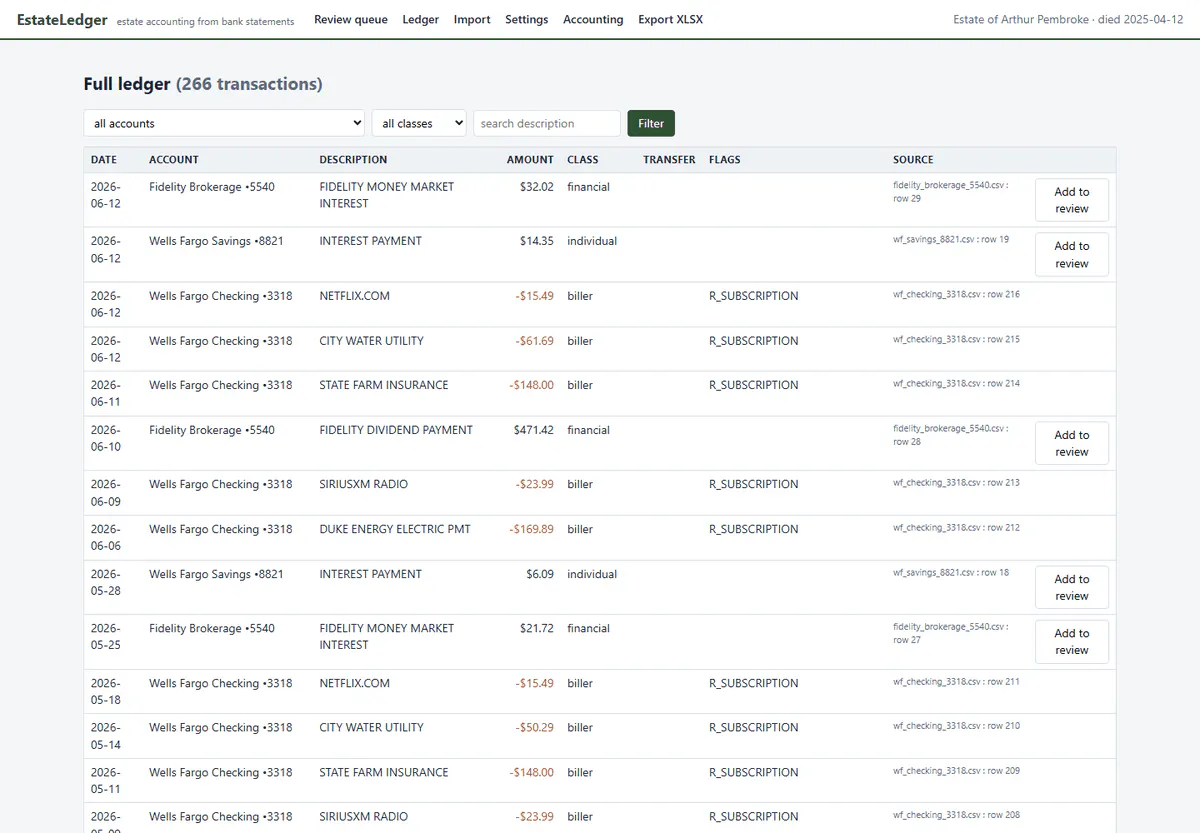Click source wf_savings_8821.csv : row 18
The height and width of the screenshot is (833, 1200).
coord(951,573)
